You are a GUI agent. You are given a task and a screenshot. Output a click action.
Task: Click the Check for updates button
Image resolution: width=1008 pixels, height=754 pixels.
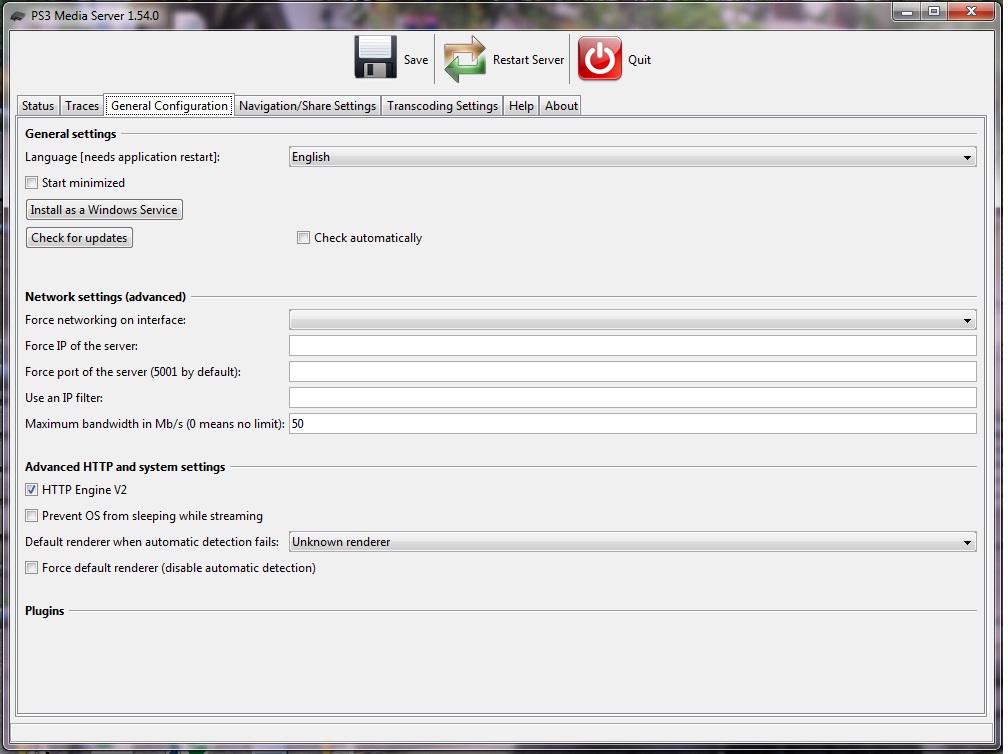(79, 238)
